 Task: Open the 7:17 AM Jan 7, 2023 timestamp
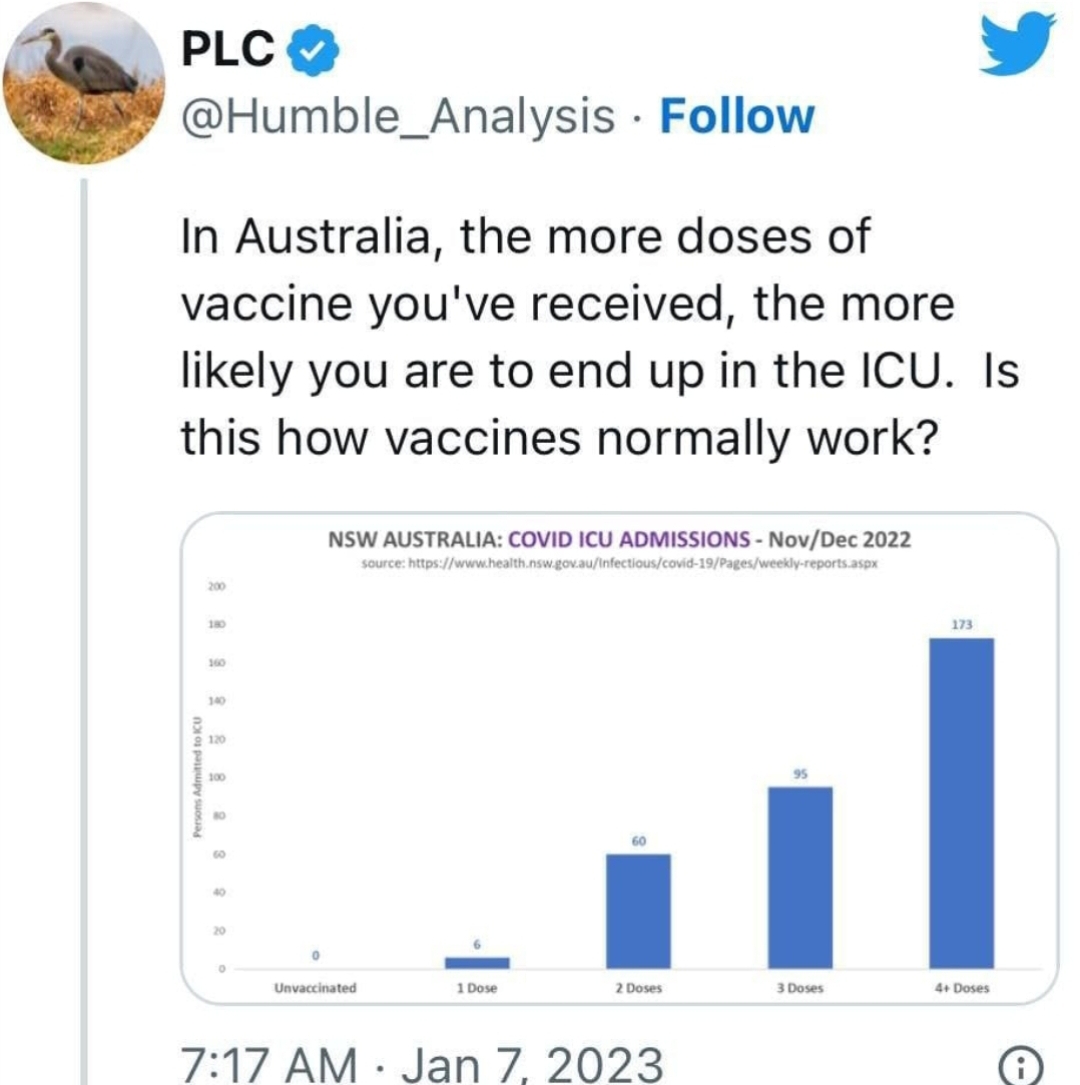pyautogui.click(x=421, y=1061)
